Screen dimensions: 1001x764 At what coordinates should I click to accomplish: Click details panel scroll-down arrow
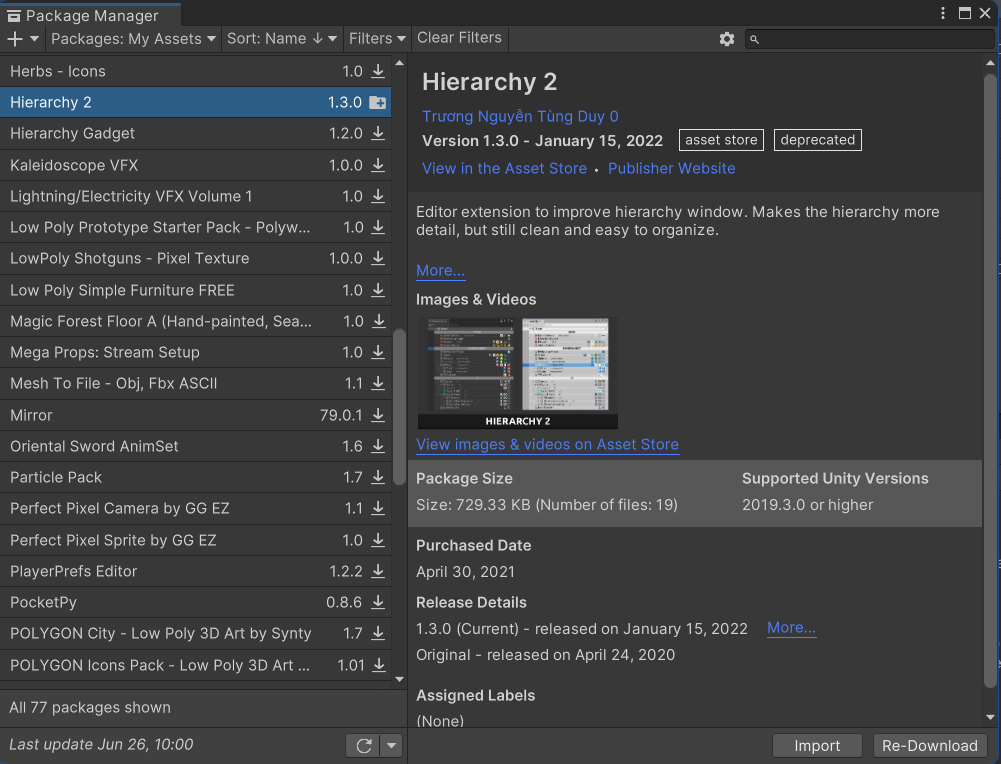click(990, 717)
